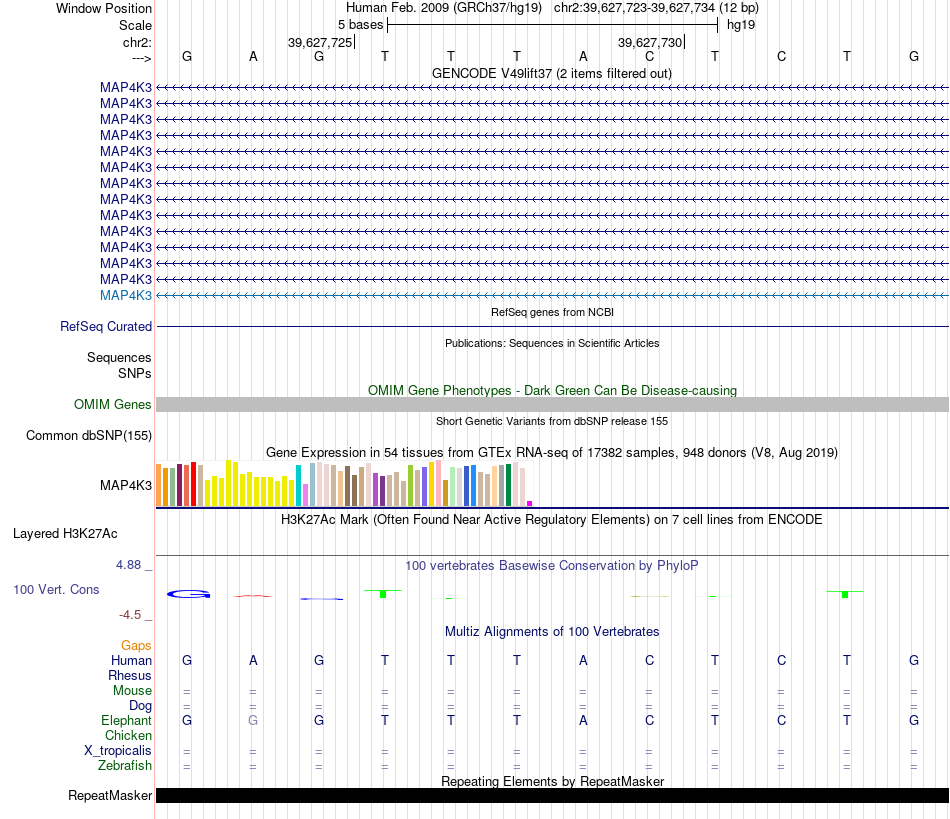Click the blue G conservation logo glyph

188,594
